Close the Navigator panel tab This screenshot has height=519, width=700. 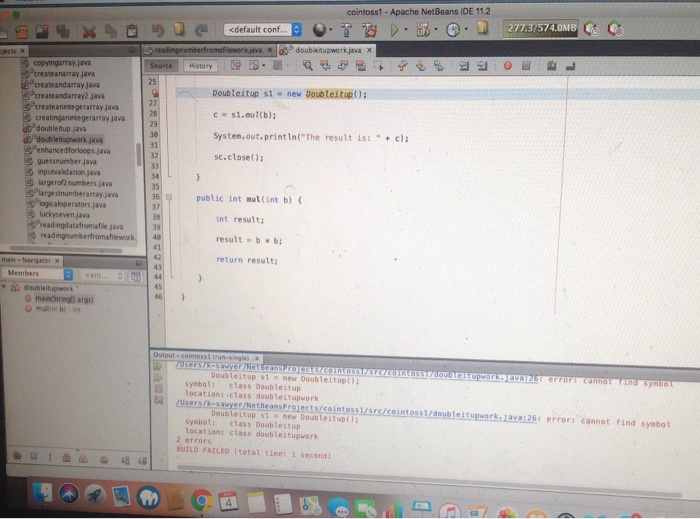(57, 260)
